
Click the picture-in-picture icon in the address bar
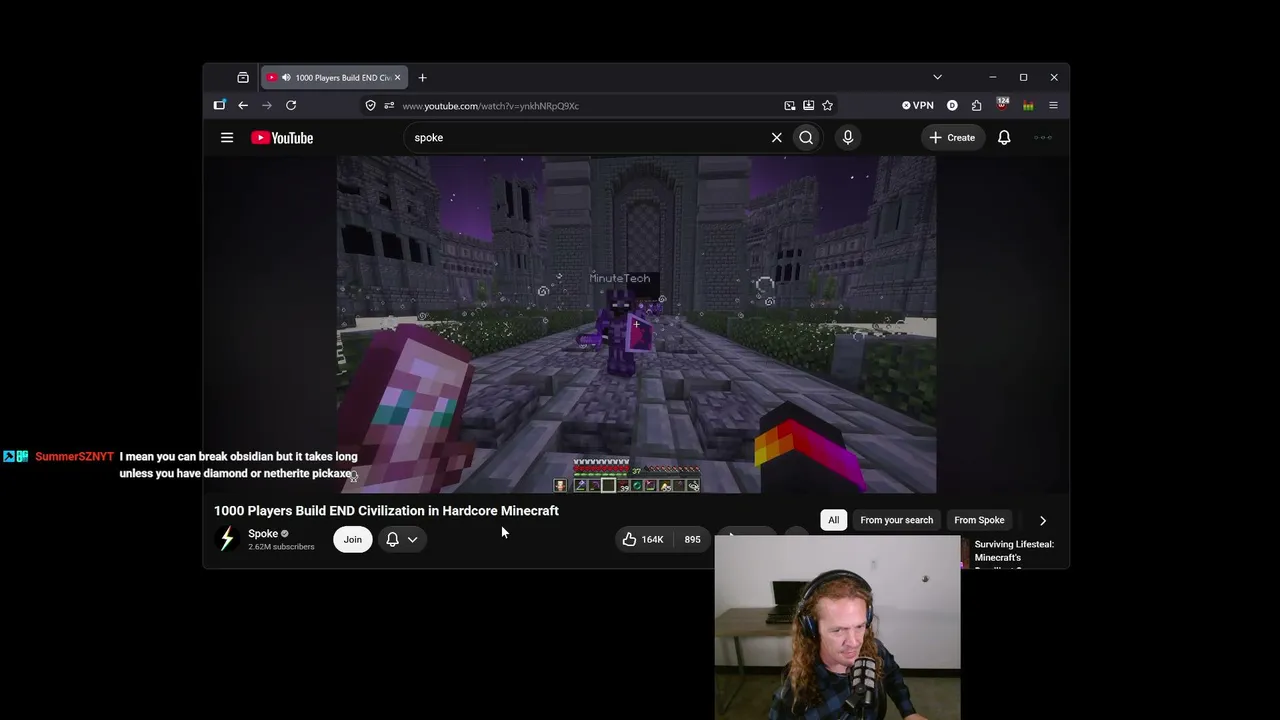pos(790,106)
